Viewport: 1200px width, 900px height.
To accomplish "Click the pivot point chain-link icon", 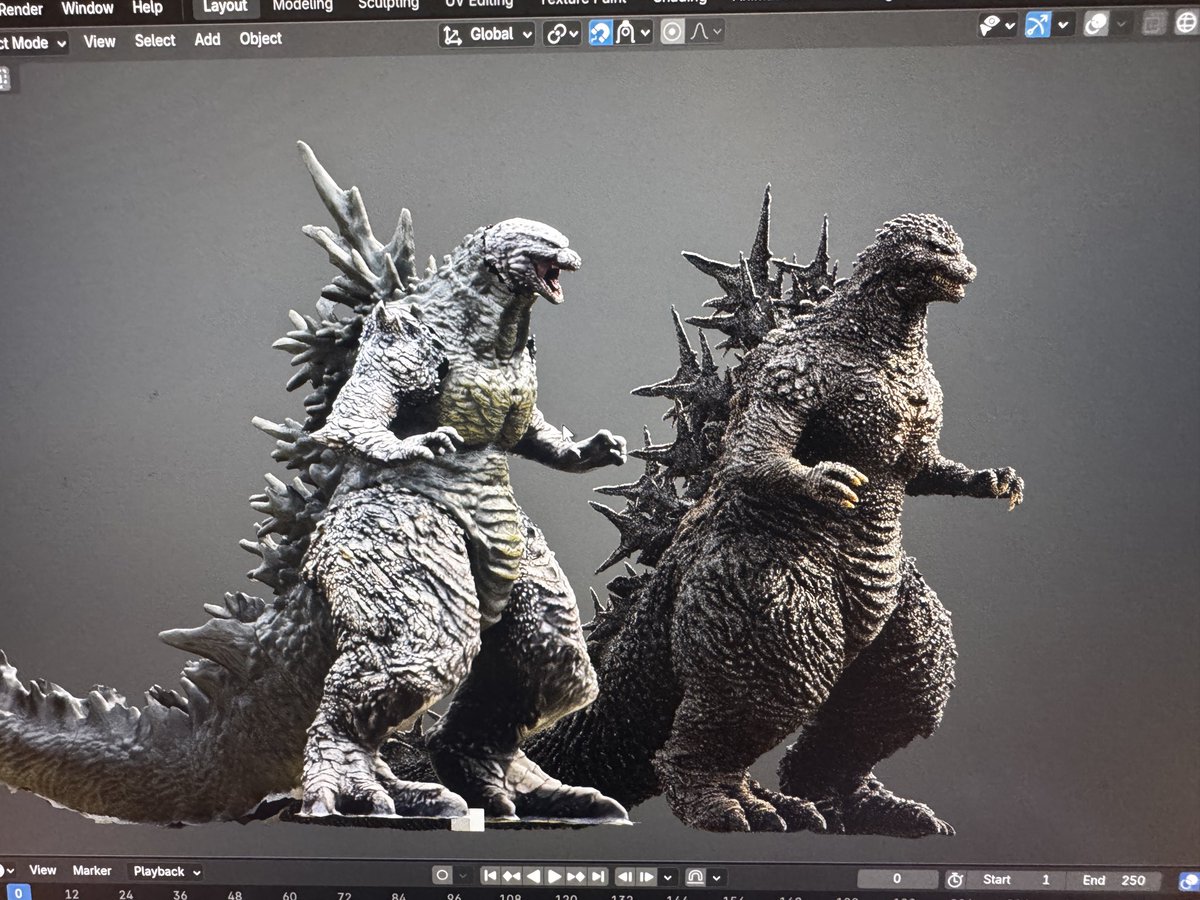I will click(x=556, y=33).
